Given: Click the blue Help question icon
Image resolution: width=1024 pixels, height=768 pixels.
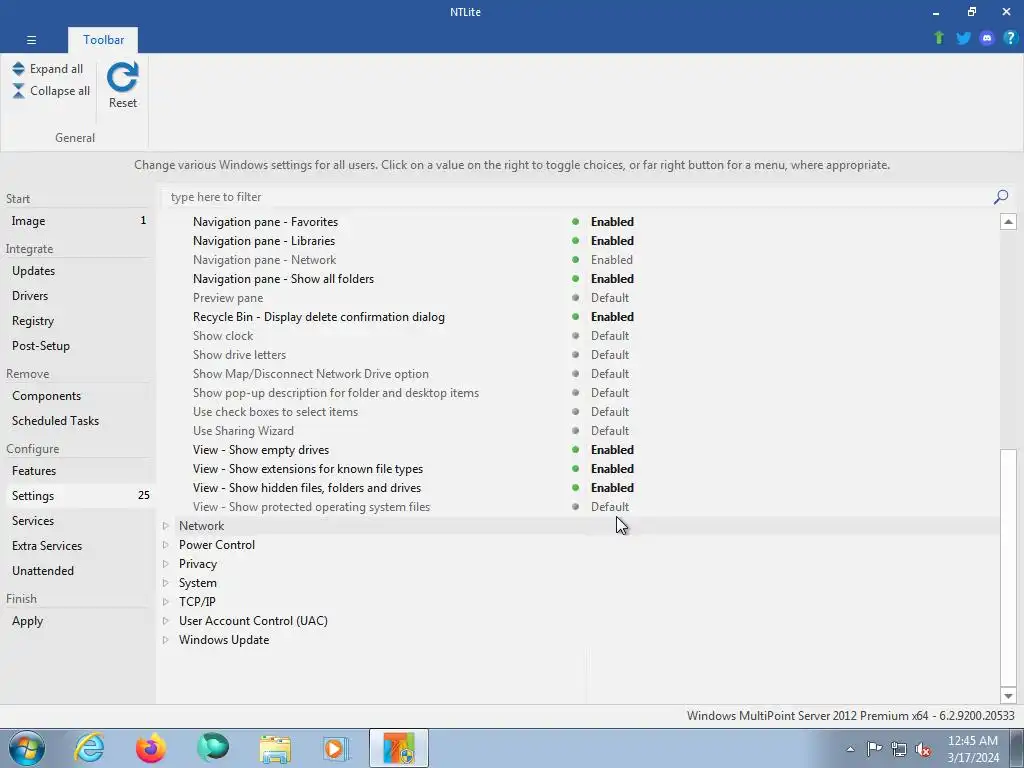Looking at the screenshot, I should [x=1010, y=38].
